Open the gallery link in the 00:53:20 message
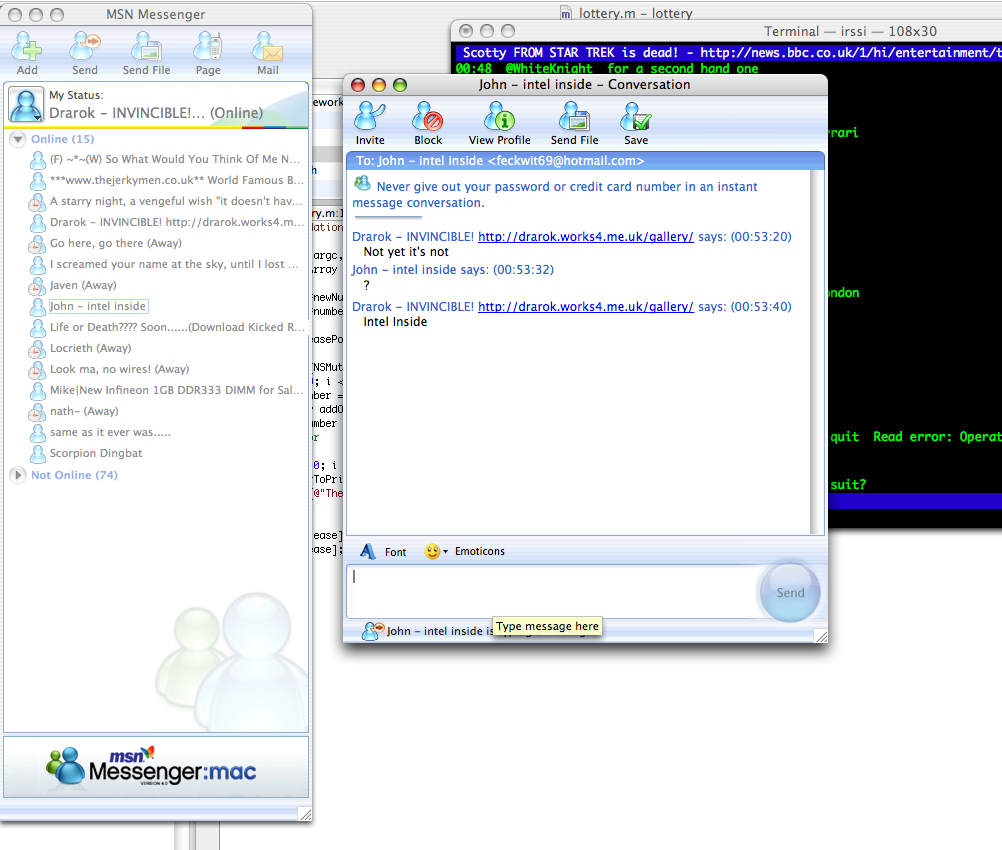 (x=585, y=236)
